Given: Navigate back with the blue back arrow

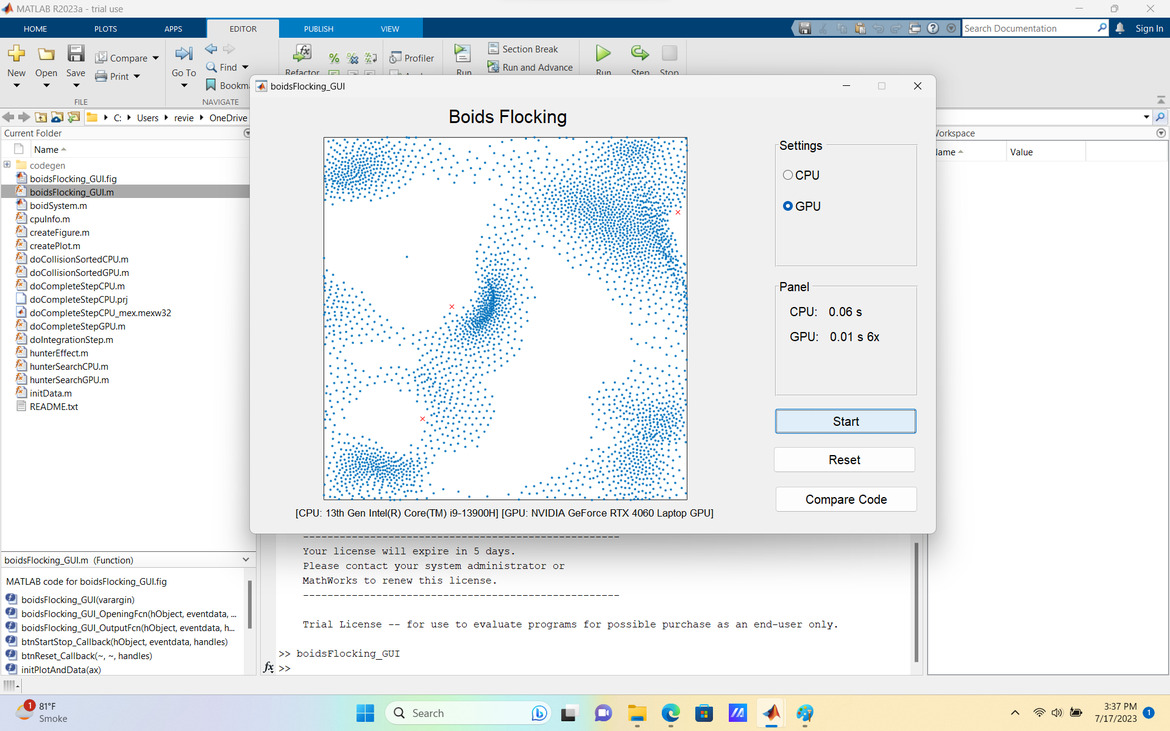Looking at the screenshot, I should [x=211, y=49].
